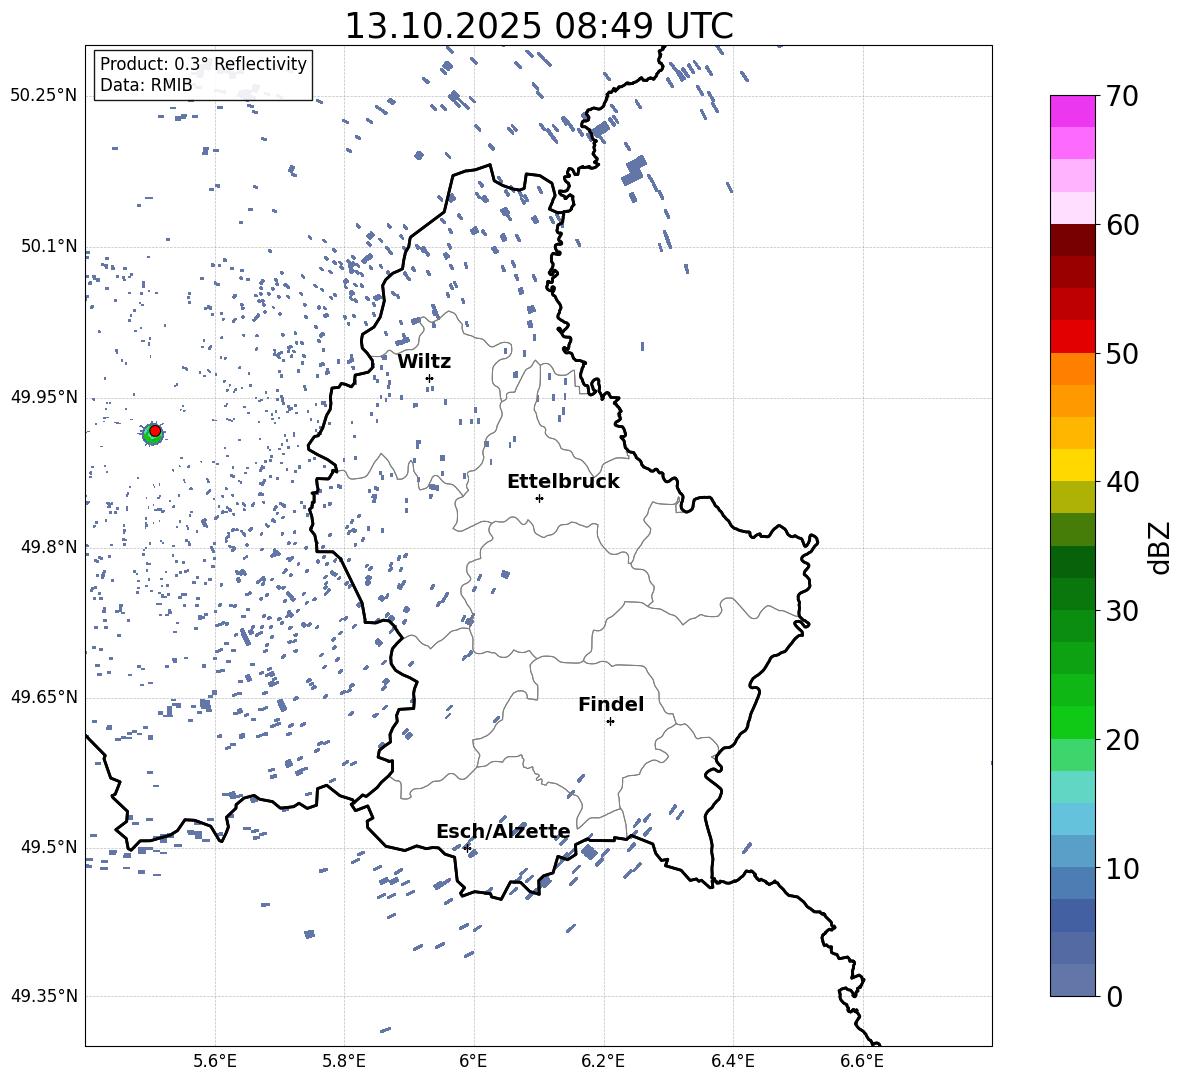Click the colorbar tick label 70

[x=1122, y=97]
